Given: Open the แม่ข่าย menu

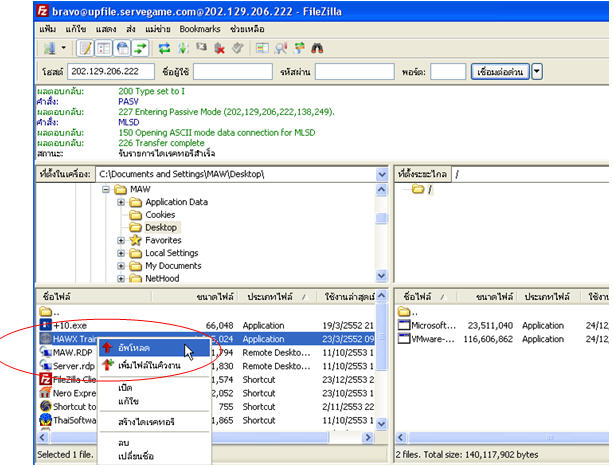Looking at the screenshot, I should (x=158, y=29).
